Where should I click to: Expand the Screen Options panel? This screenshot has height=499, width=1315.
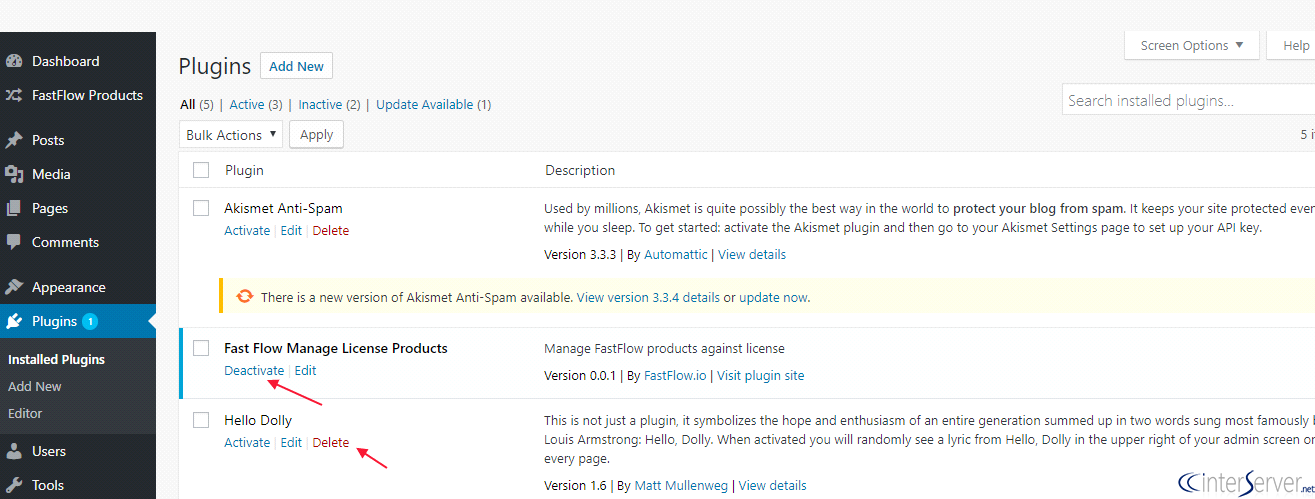click(1192, 45)
